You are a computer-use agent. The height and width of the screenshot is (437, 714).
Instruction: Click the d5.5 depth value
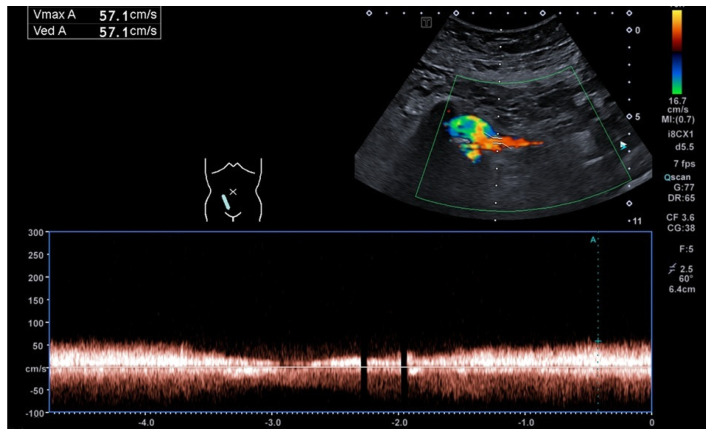click(x=684, y=147)
